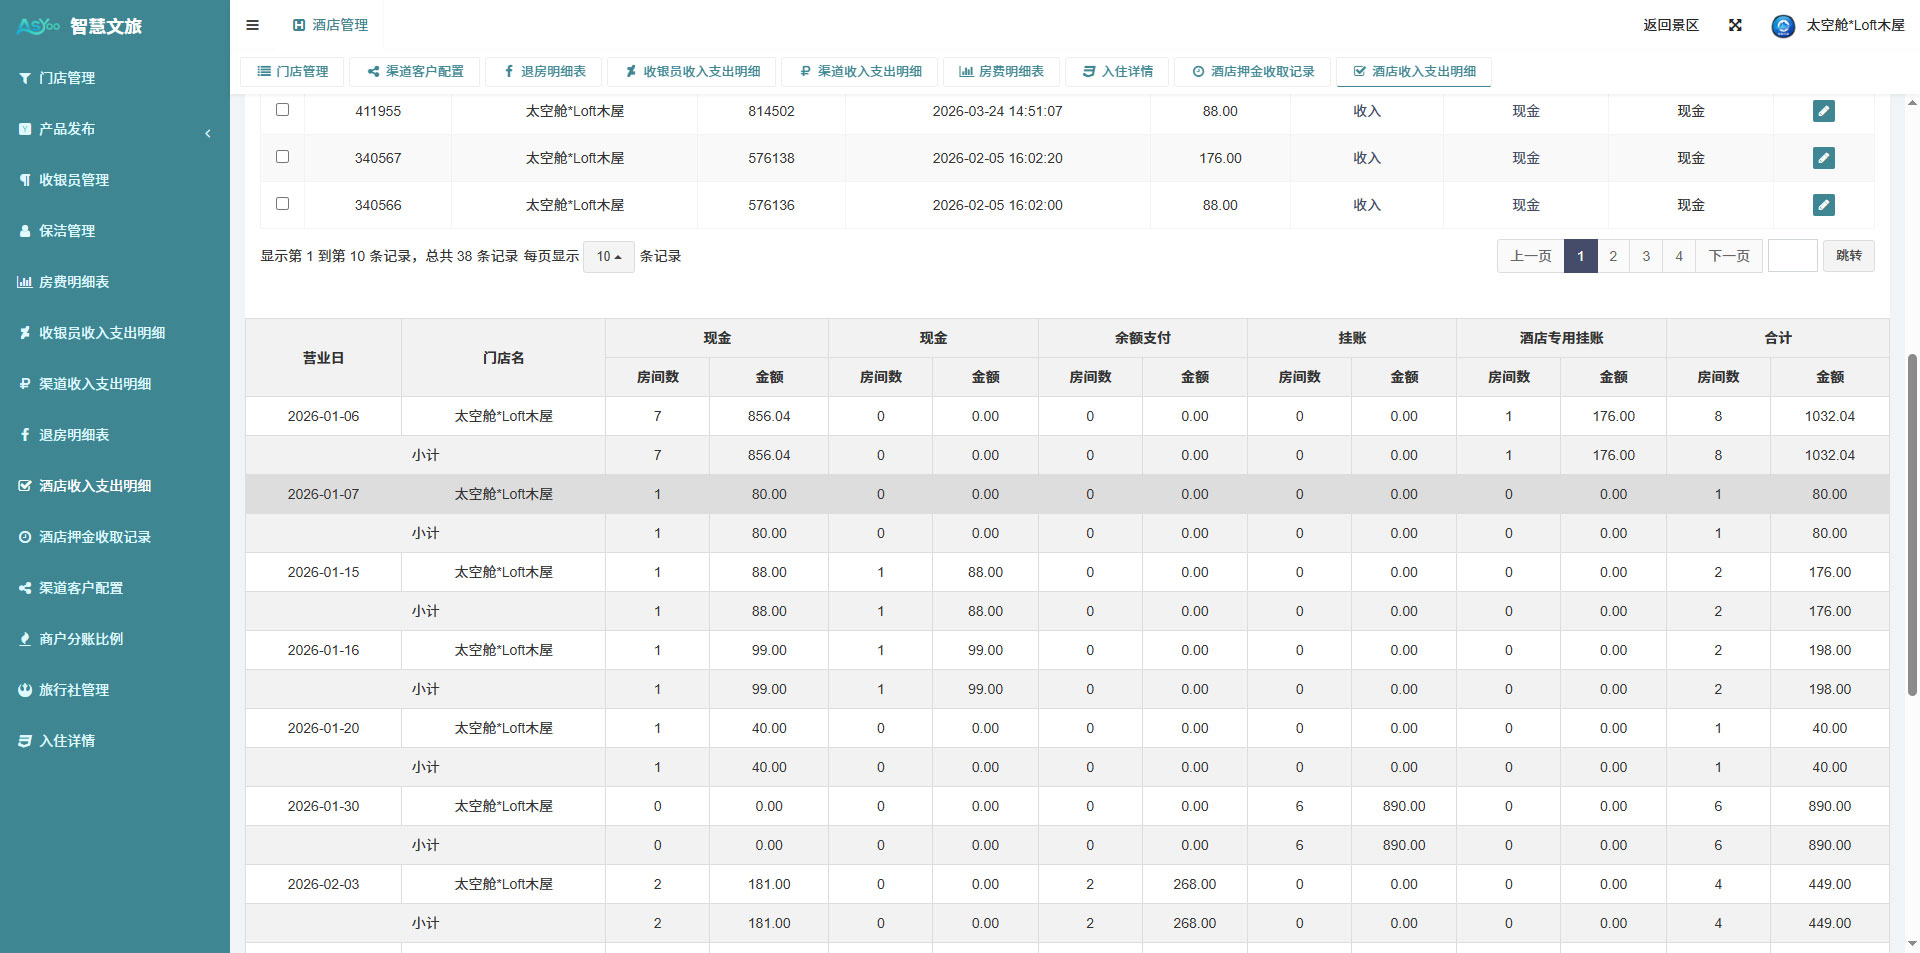Viewport: 1920px width, 953px height.
Task: Click the 2026-01-30 business date cell
Action: point(323,806)
